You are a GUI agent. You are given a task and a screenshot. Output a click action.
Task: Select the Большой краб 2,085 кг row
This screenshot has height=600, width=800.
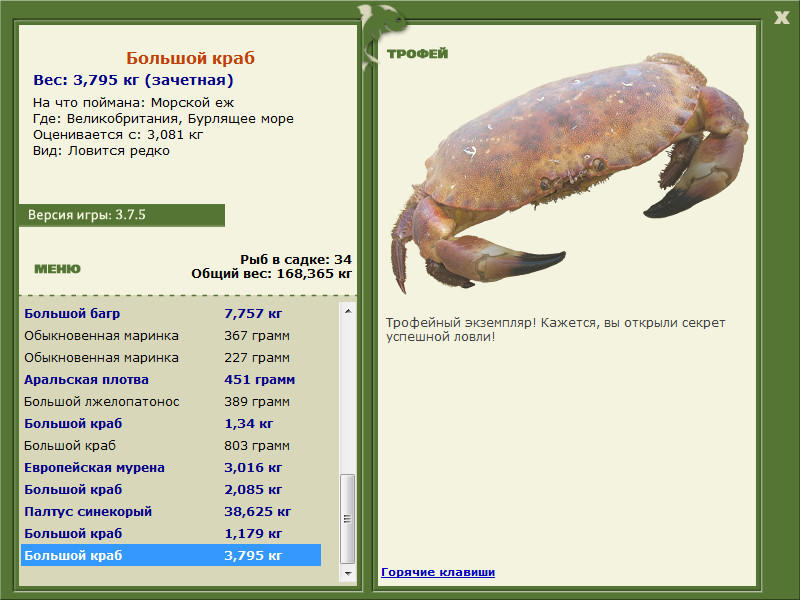171,489
